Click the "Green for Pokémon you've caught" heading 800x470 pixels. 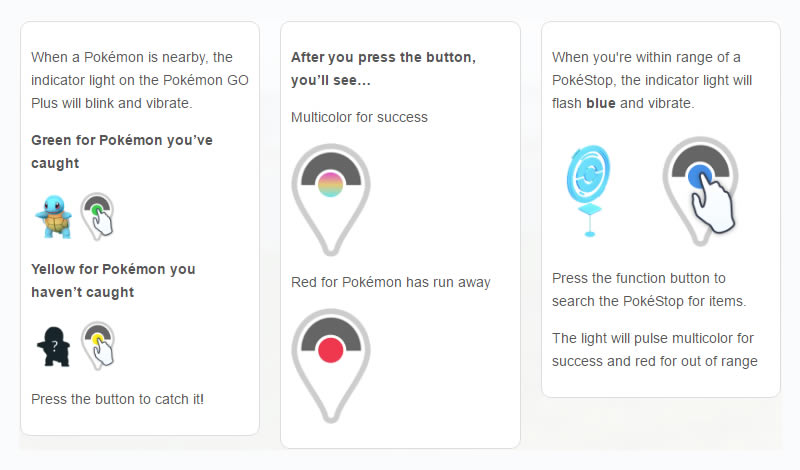[x=122, y=151]
